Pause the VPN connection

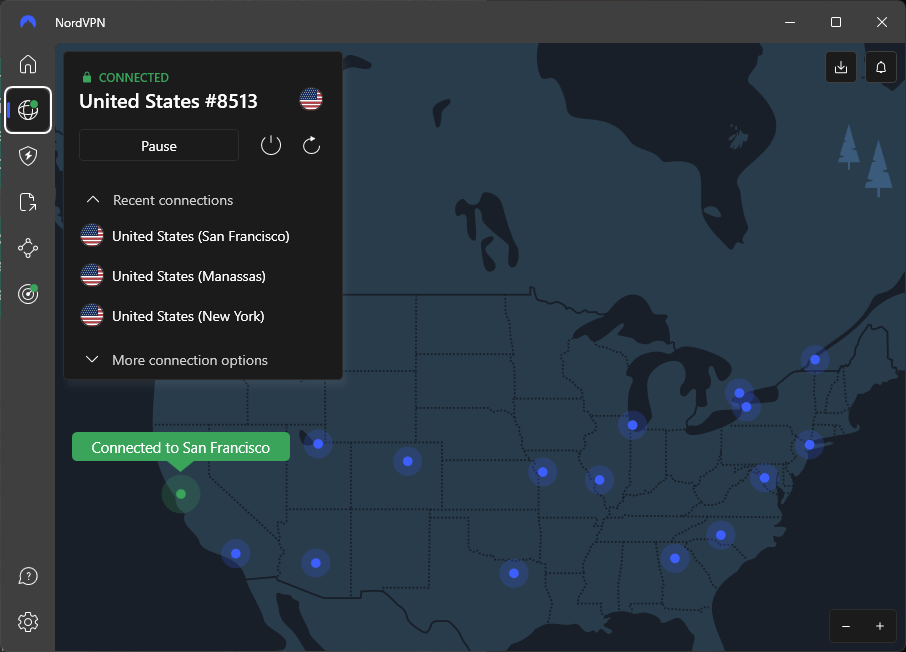(x=159, y=145)
